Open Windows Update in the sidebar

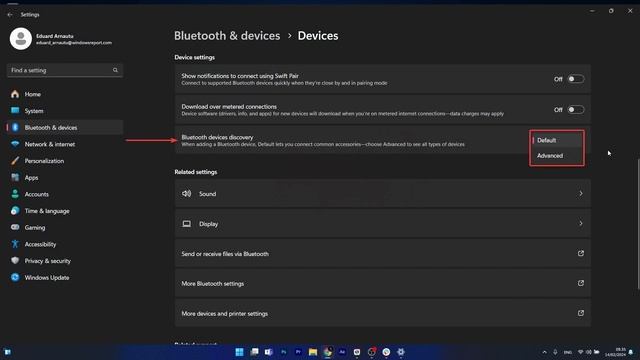[65, 278]
